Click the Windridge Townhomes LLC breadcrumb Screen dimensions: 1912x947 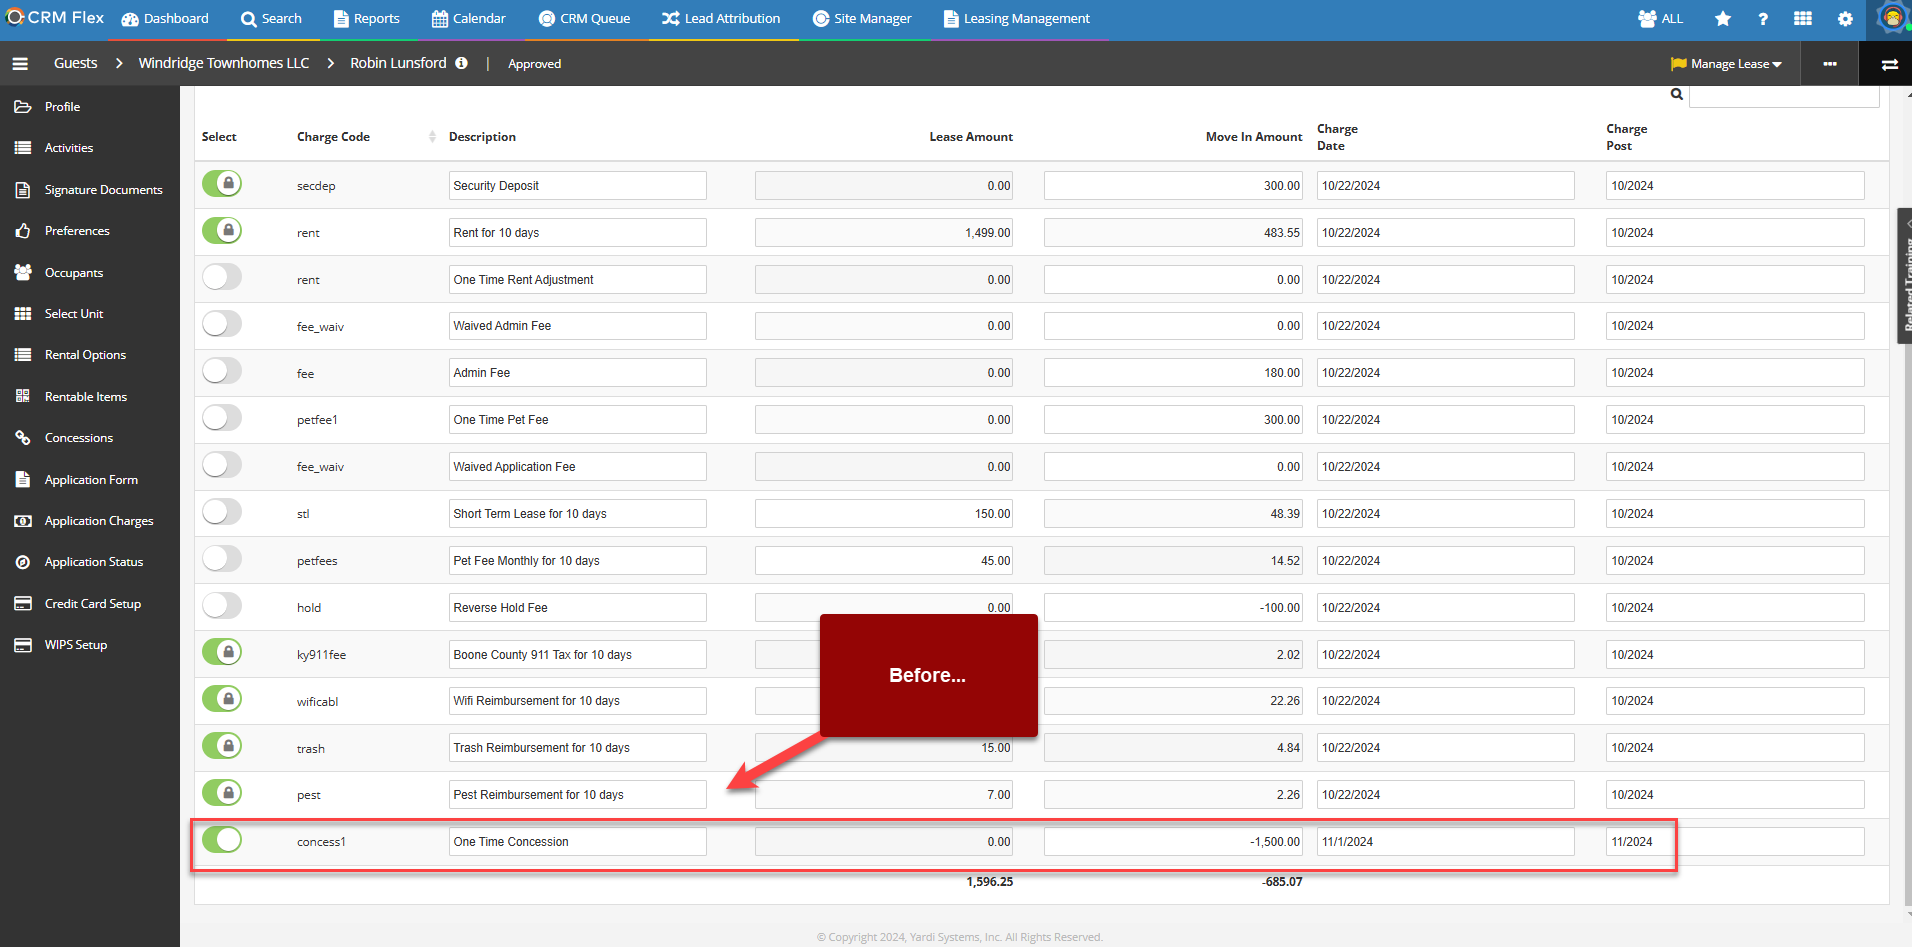pyautogui.click(x=224, y=63)
